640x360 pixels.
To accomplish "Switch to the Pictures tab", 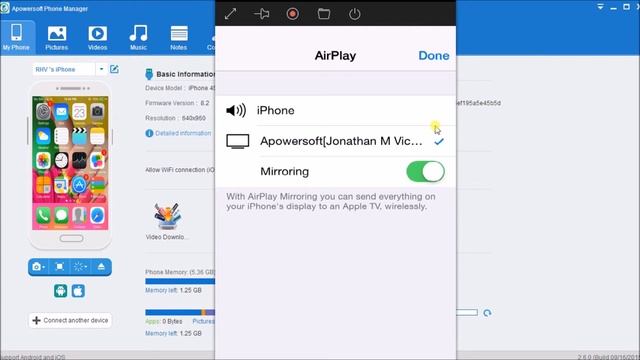I will 56,38.
